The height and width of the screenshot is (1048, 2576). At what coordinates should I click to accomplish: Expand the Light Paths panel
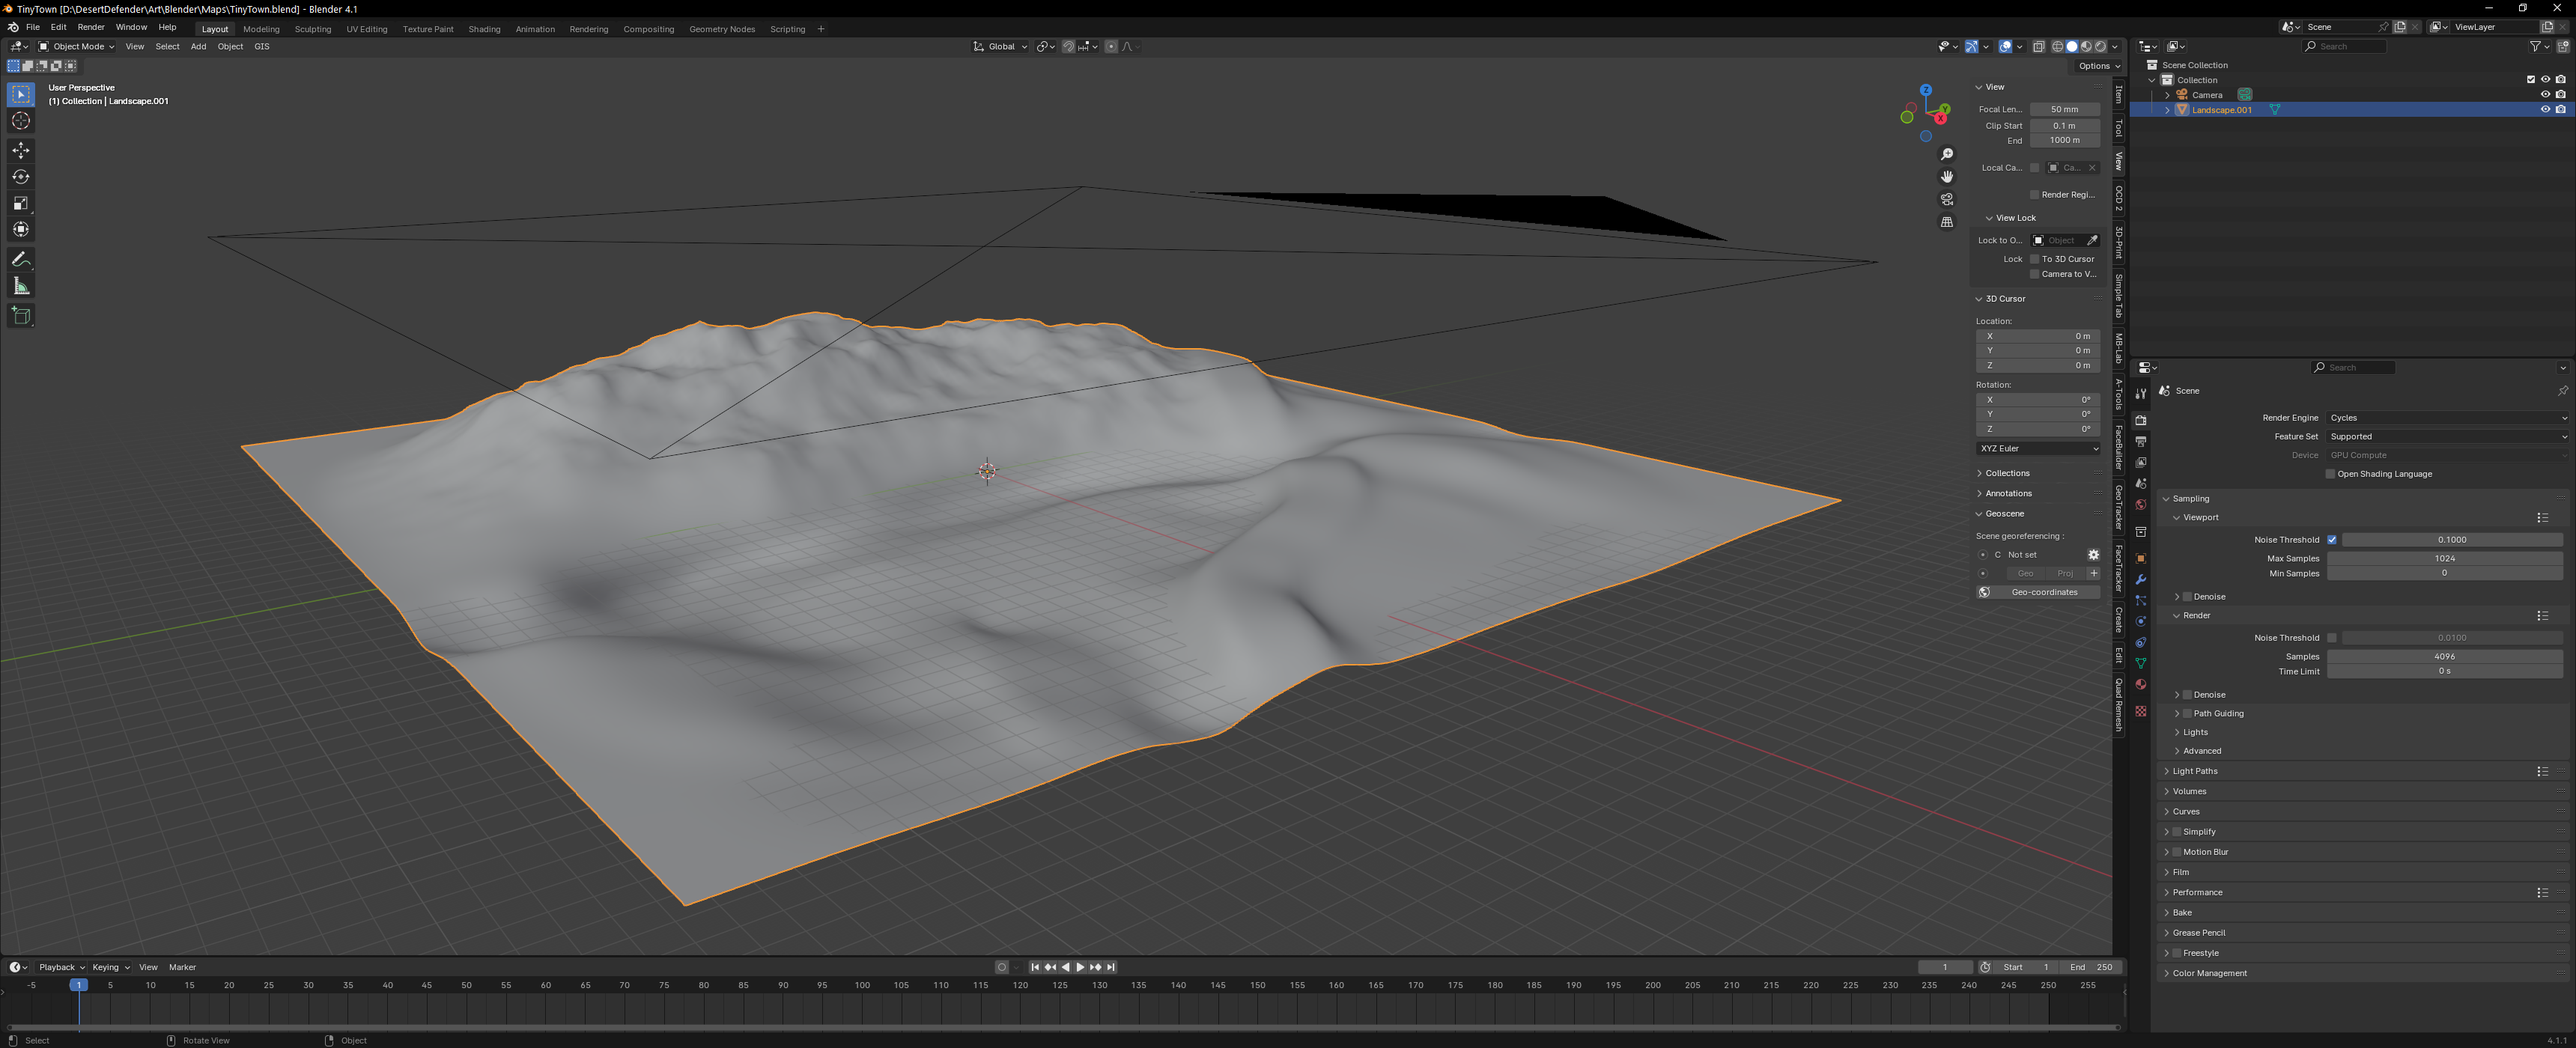click(2195, 771)
